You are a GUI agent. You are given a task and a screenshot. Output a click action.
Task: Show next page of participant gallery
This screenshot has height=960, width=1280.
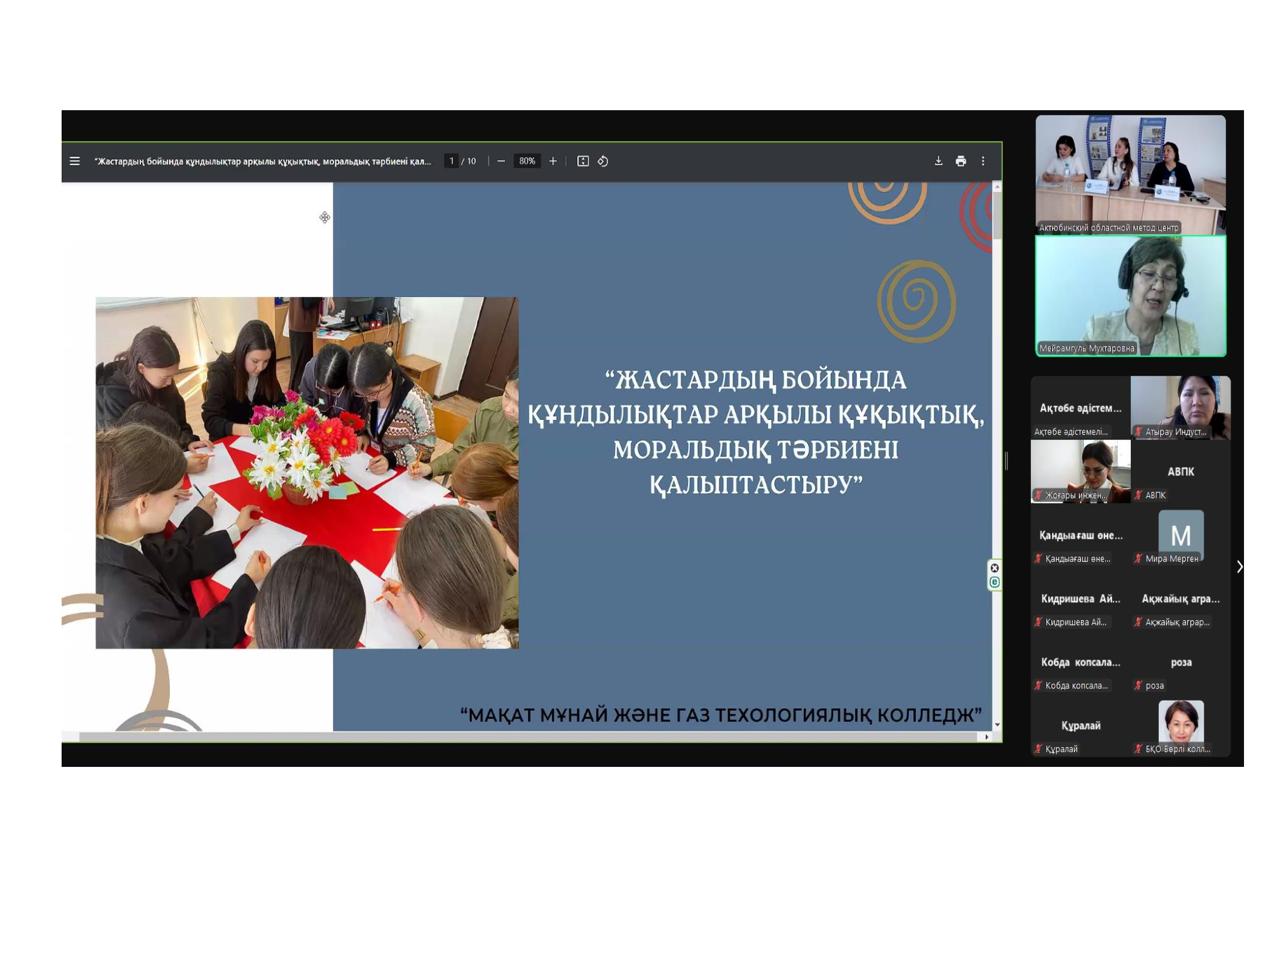(x=1240, y=567)
